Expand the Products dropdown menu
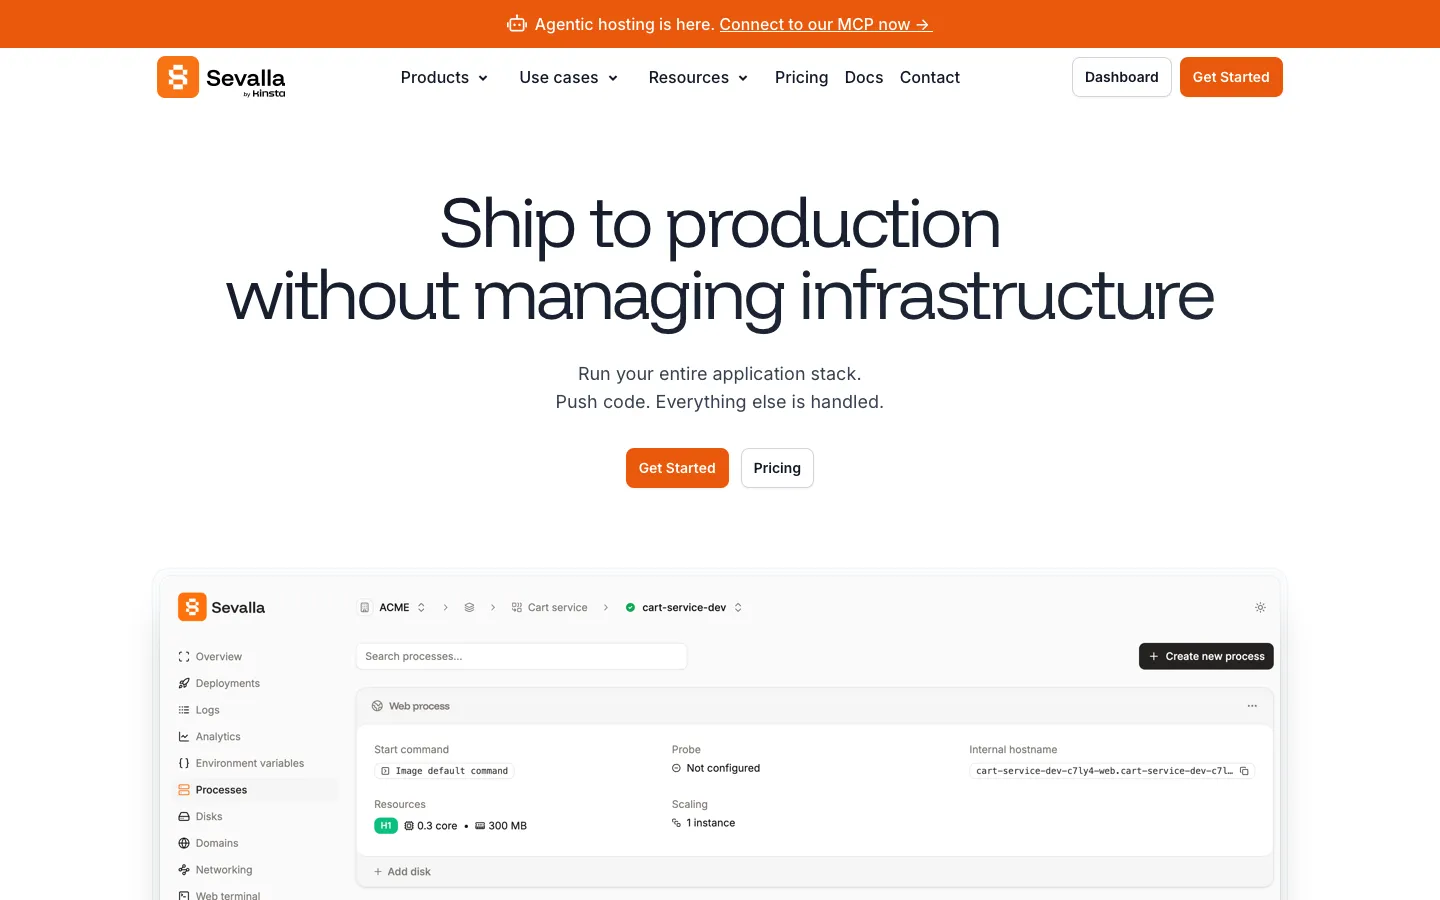The width and height of the screenshot is (1440, 900). click(444, 77)
